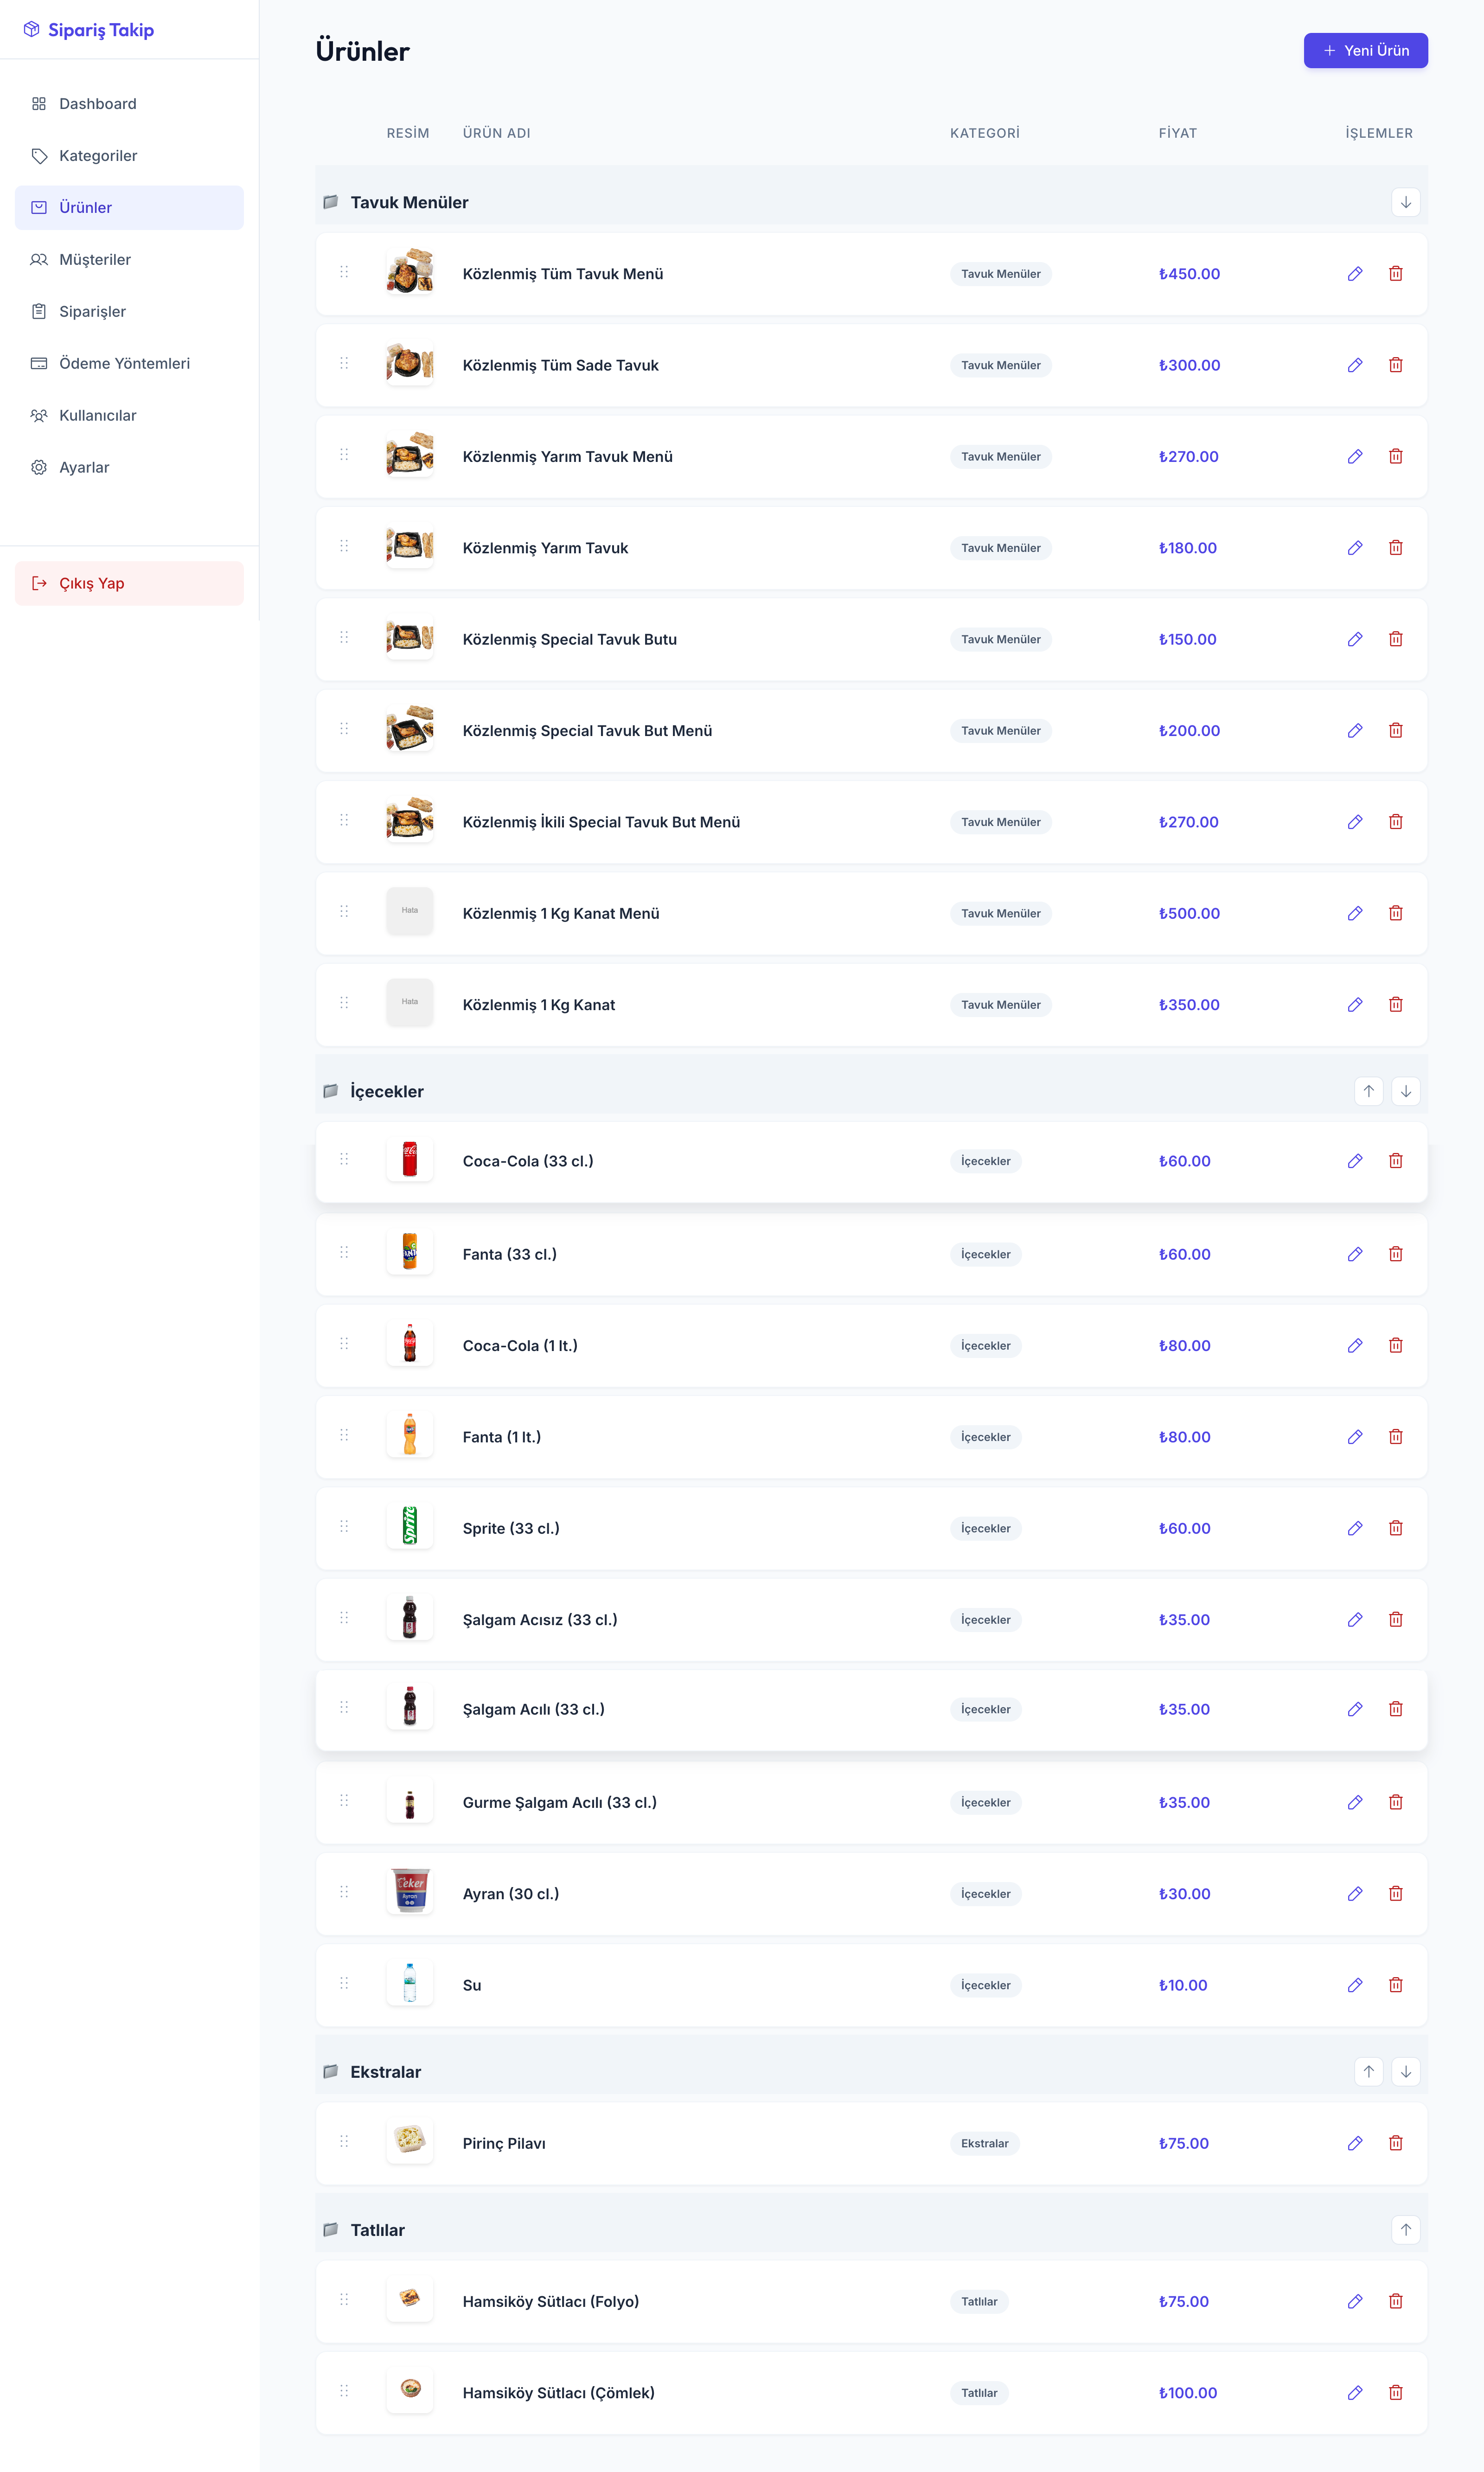Delete Közlenmiş Tüm Tavuk Menü product
The width and height of the screenshot is (1484, 2472).
click(1396, 274)
